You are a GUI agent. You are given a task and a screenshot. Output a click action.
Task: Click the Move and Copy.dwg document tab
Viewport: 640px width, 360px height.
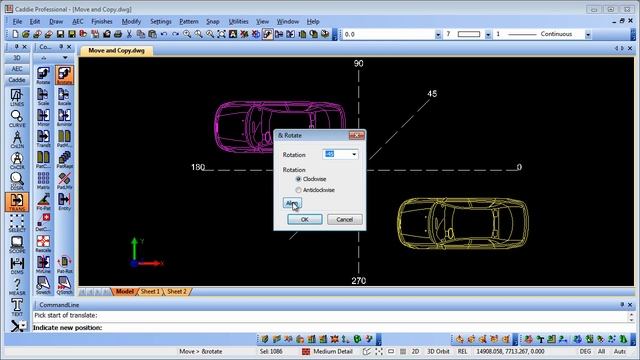tap(116, 51)
